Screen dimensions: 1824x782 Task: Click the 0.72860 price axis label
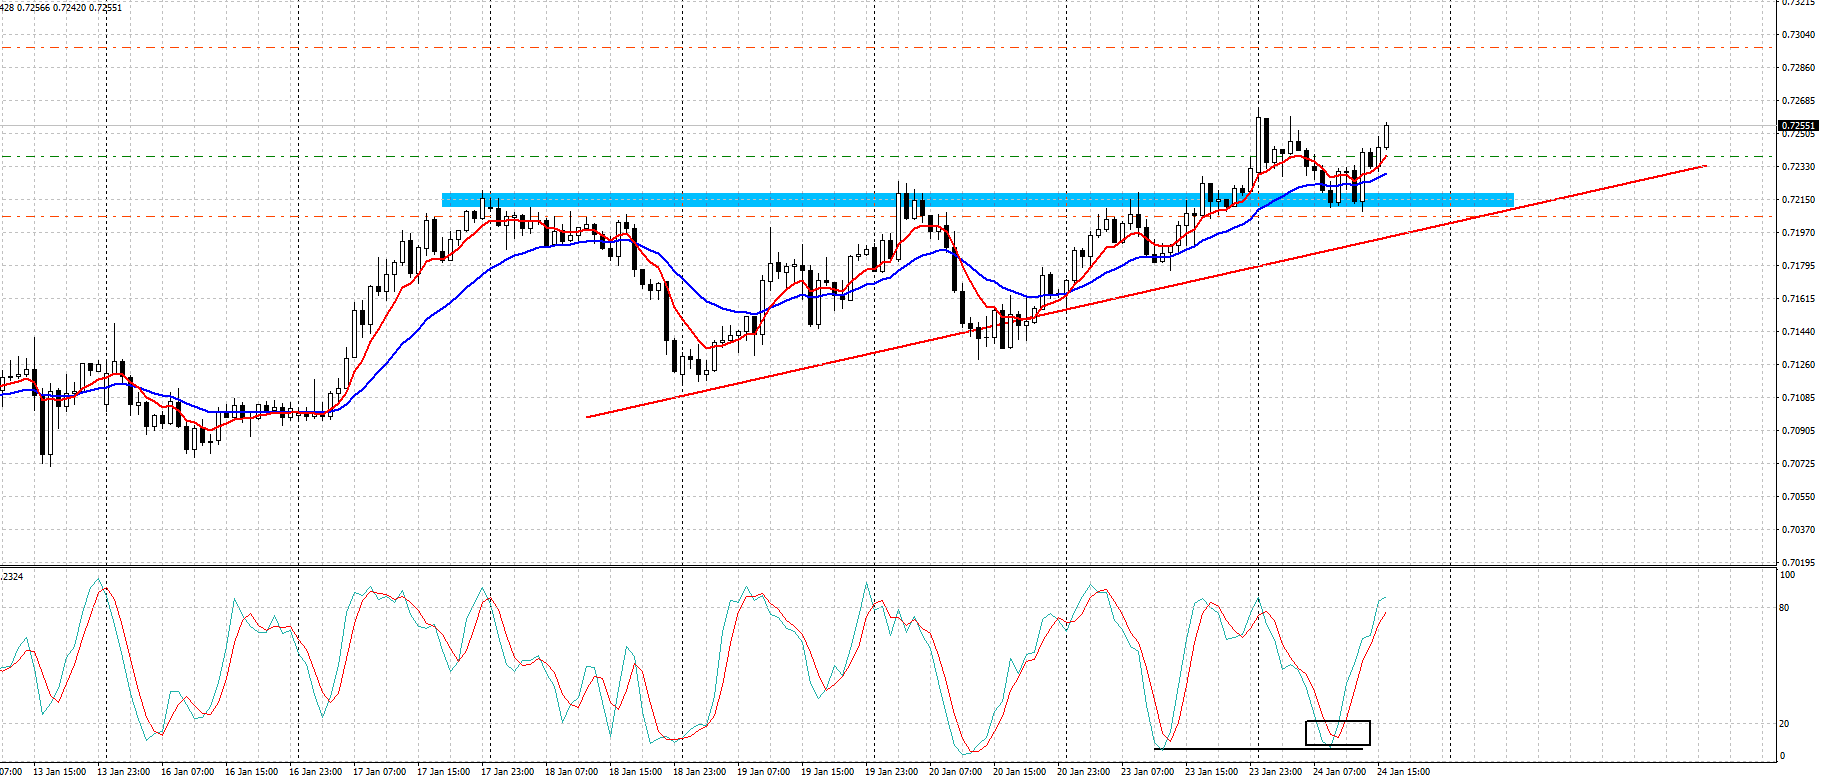click(x=1799, y=68)
